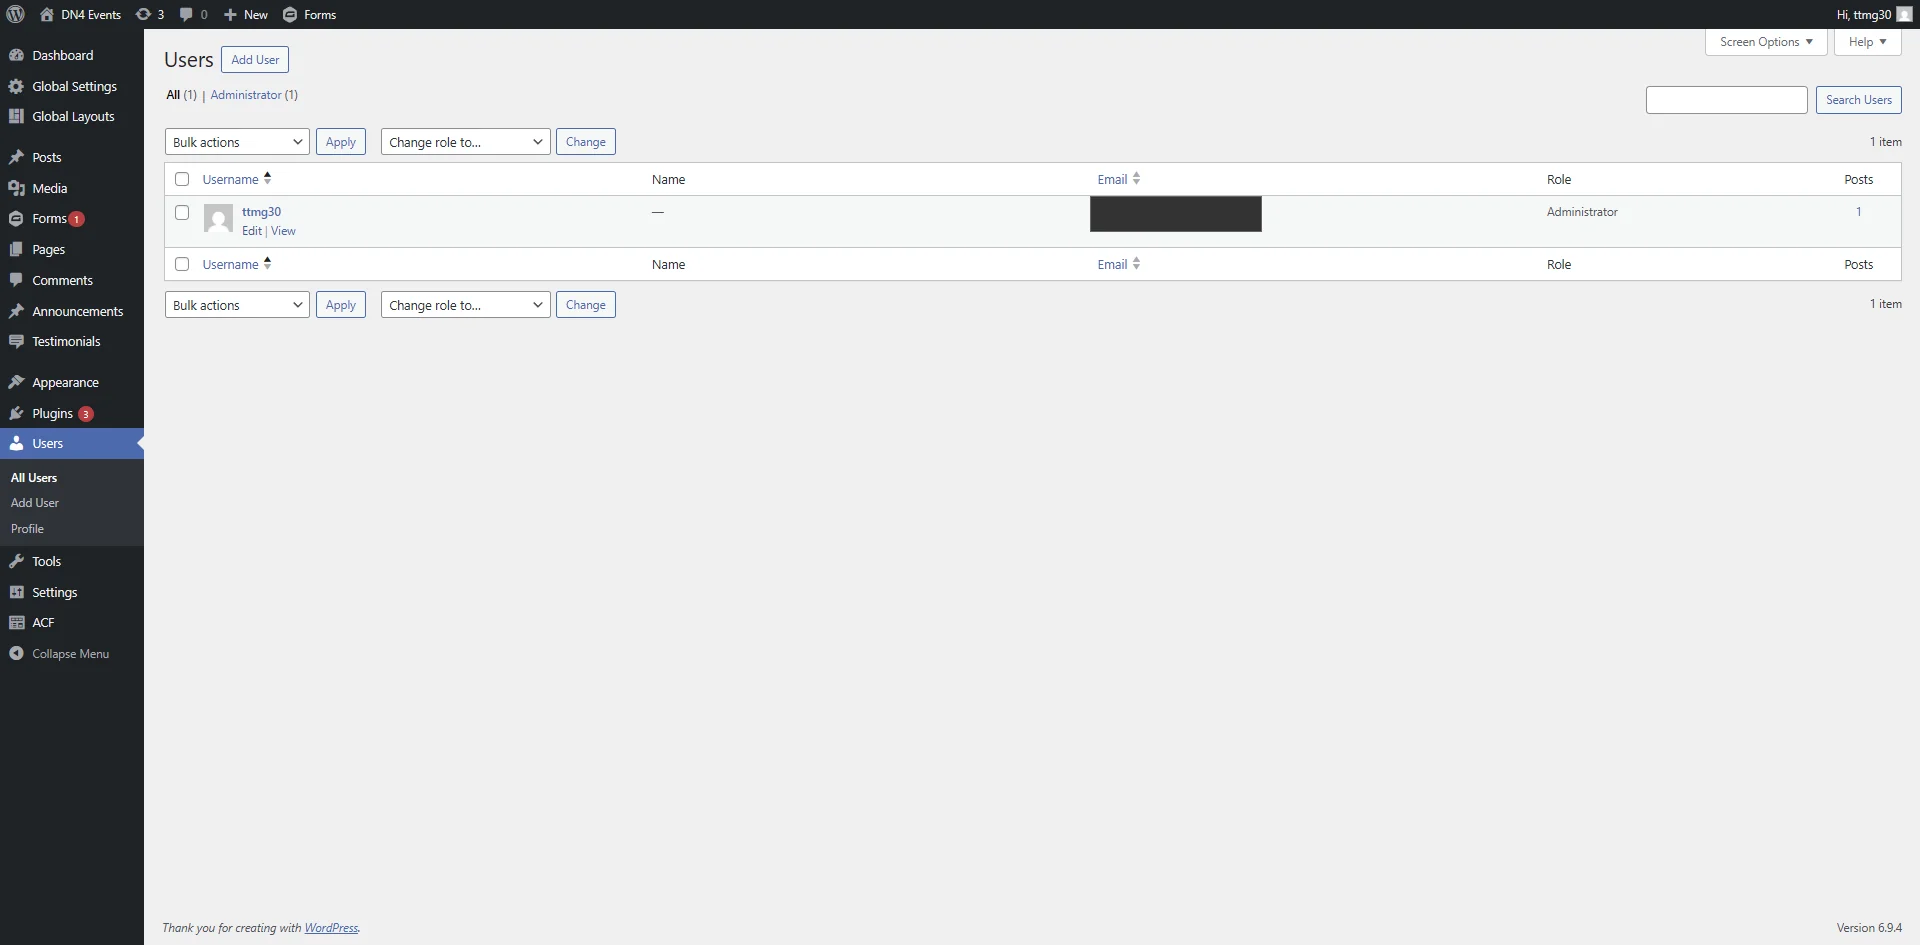Click the Add User button
This screenshot has width=1920, height=945.
point(254,59)
